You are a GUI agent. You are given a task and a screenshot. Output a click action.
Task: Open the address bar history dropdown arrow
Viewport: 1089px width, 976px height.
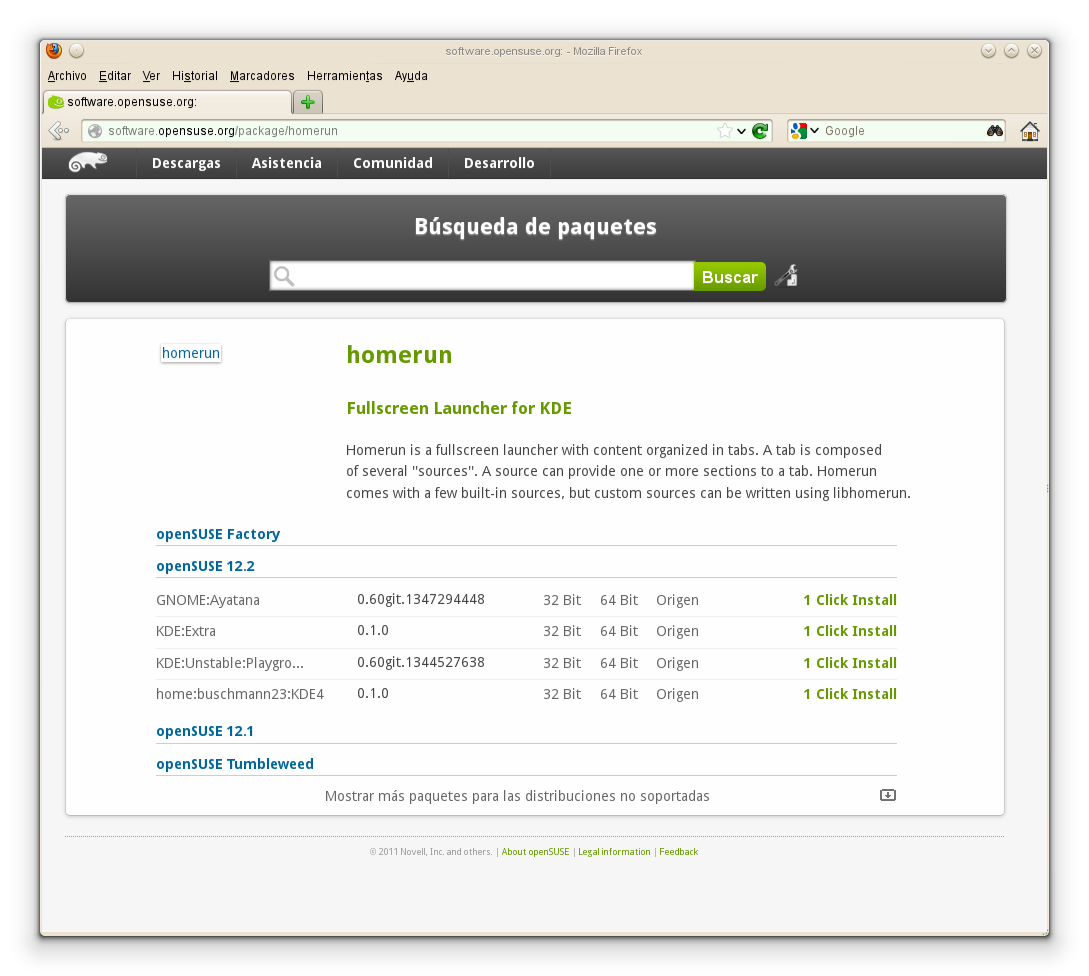point(741,131)
